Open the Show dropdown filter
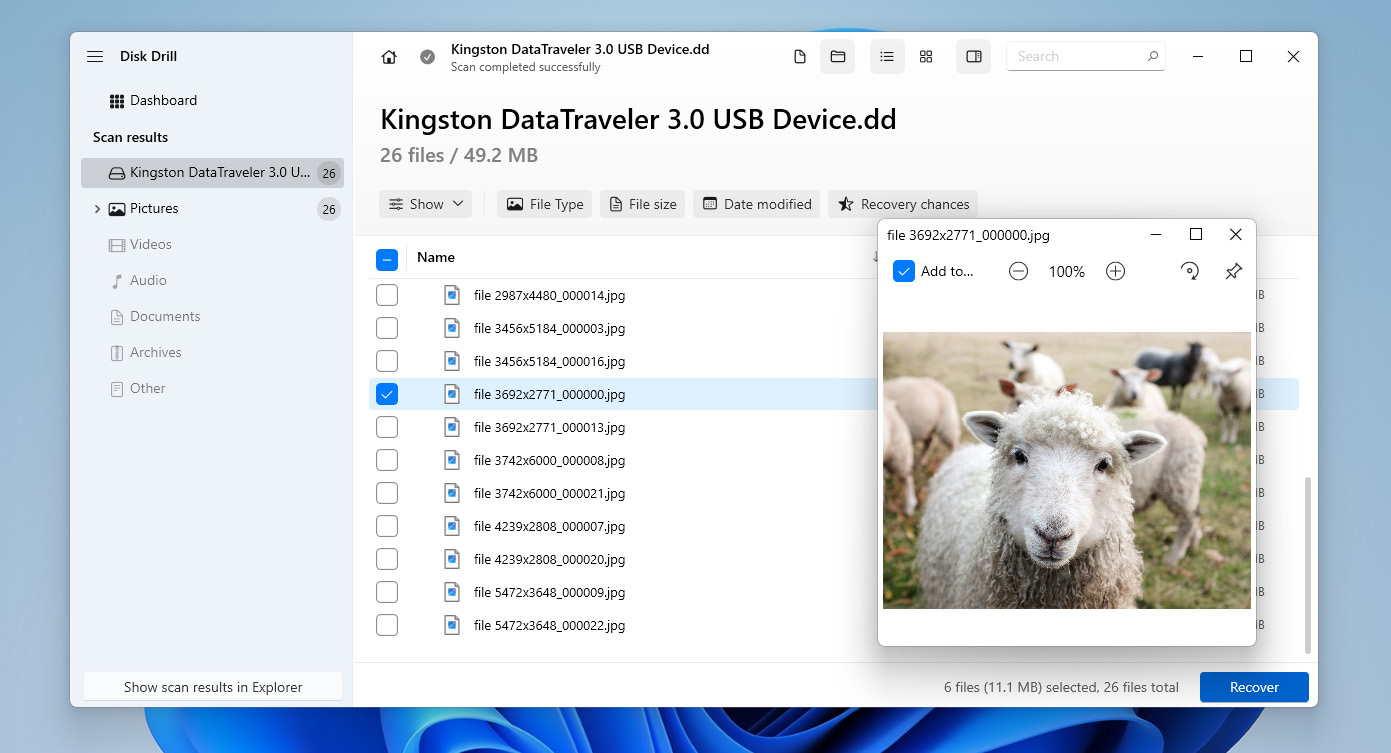The width and height of the screenshot is (1391, 753). click(x=426, y=204)
